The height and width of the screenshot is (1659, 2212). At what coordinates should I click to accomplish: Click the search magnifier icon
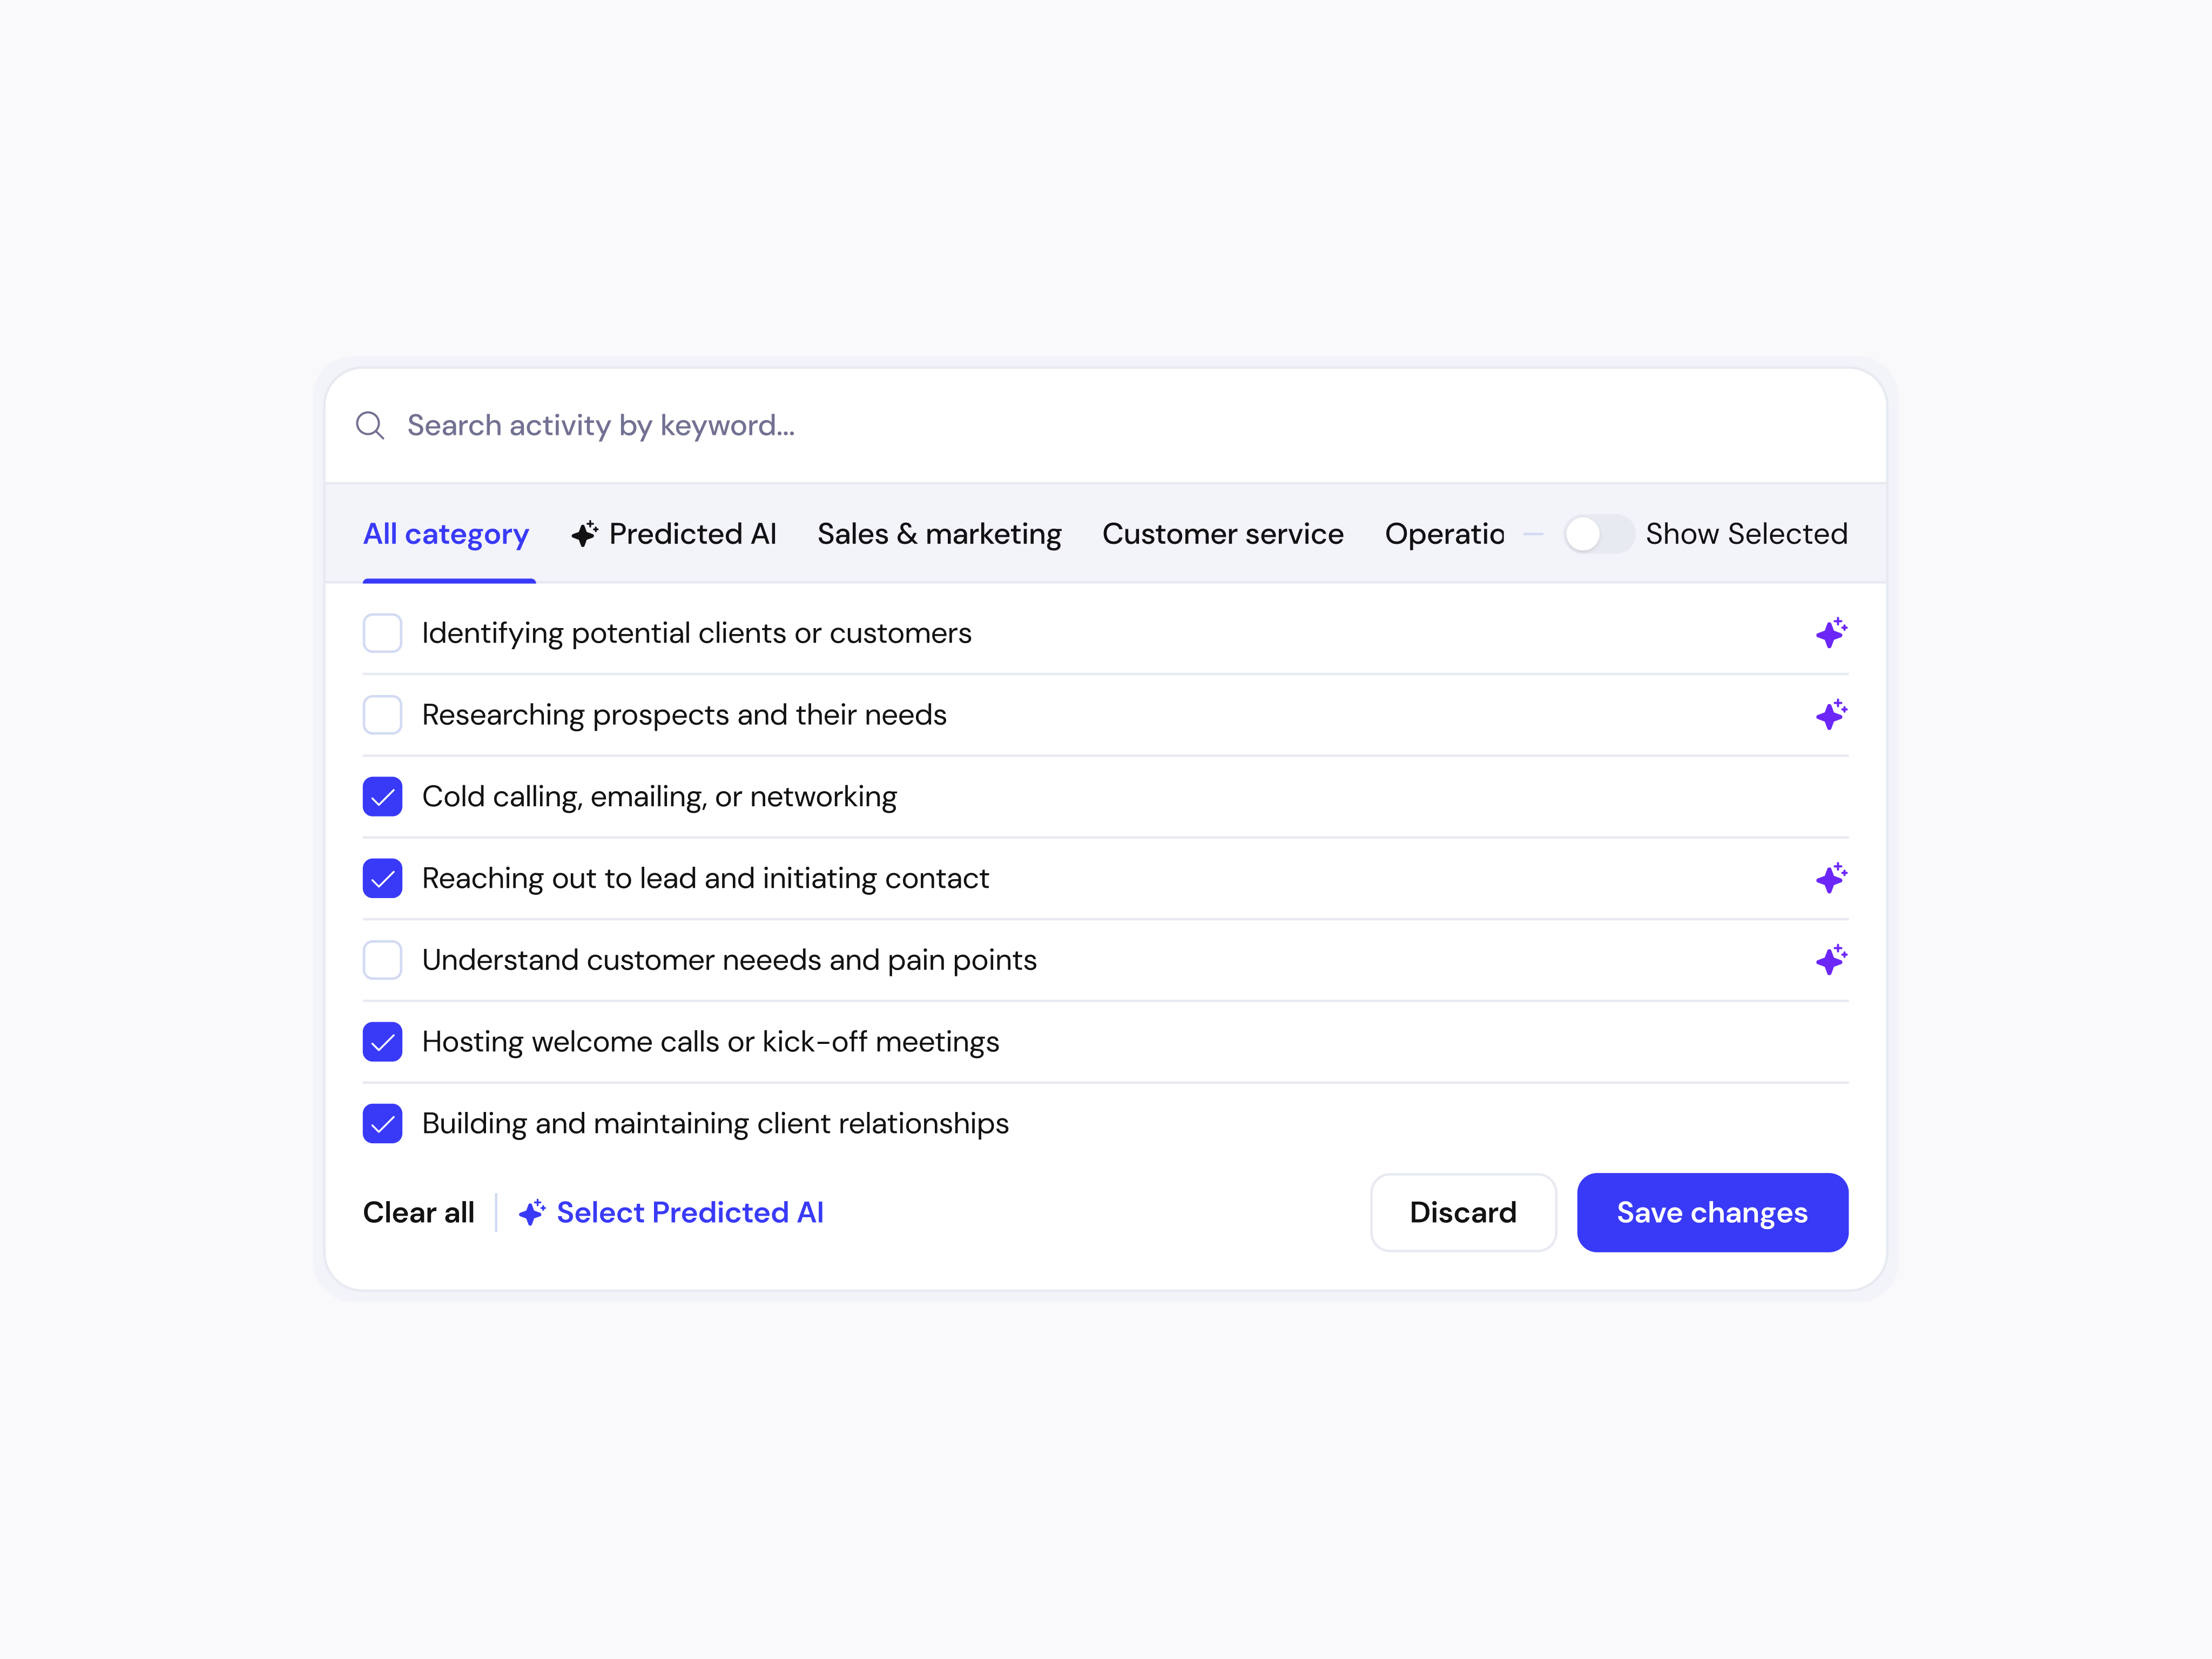[371, 425]
